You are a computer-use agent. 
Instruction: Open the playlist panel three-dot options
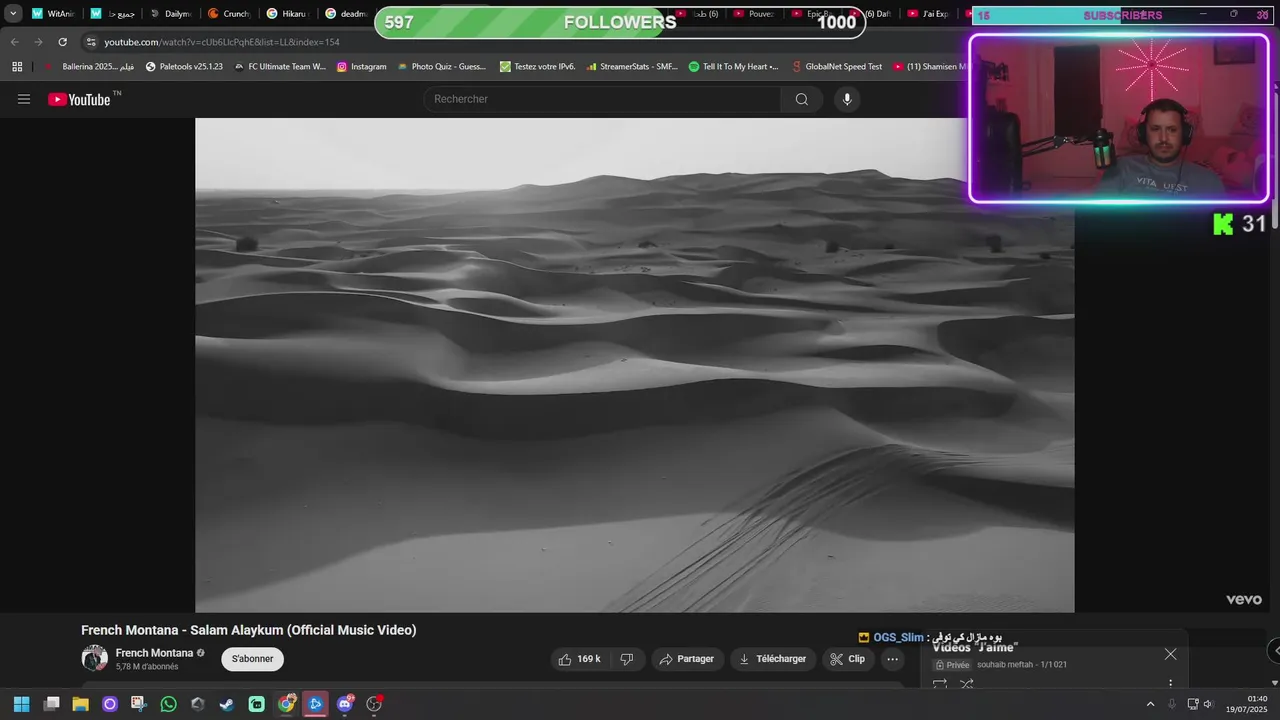[x=1170, y=684]
